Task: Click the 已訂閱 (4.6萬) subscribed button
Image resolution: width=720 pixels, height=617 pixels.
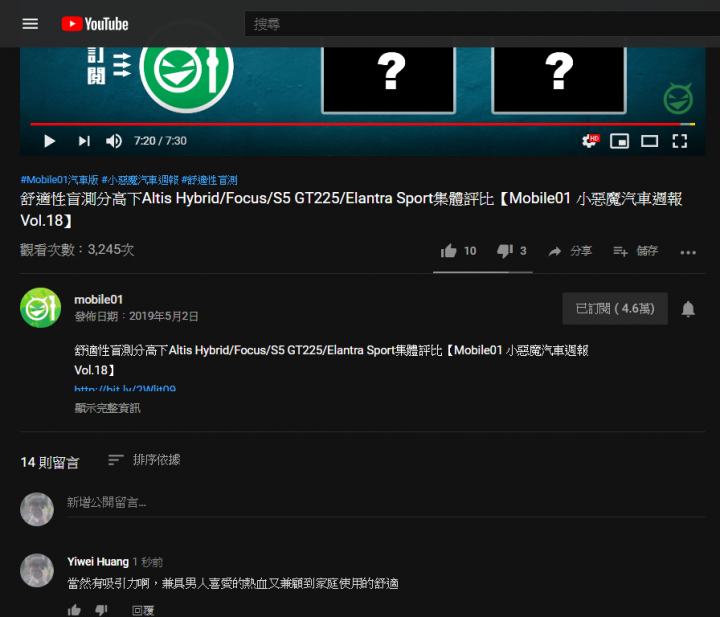Action: tap(615, 308)
